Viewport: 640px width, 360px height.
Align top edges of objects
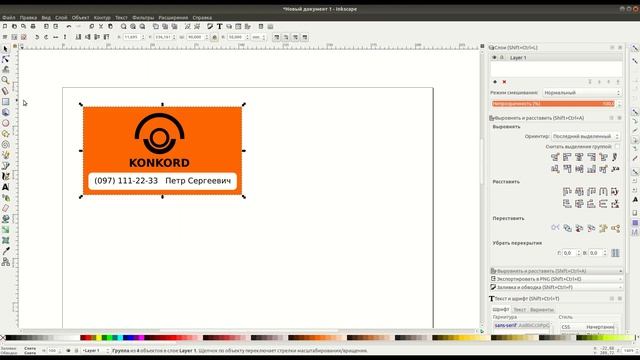(567, 169)
